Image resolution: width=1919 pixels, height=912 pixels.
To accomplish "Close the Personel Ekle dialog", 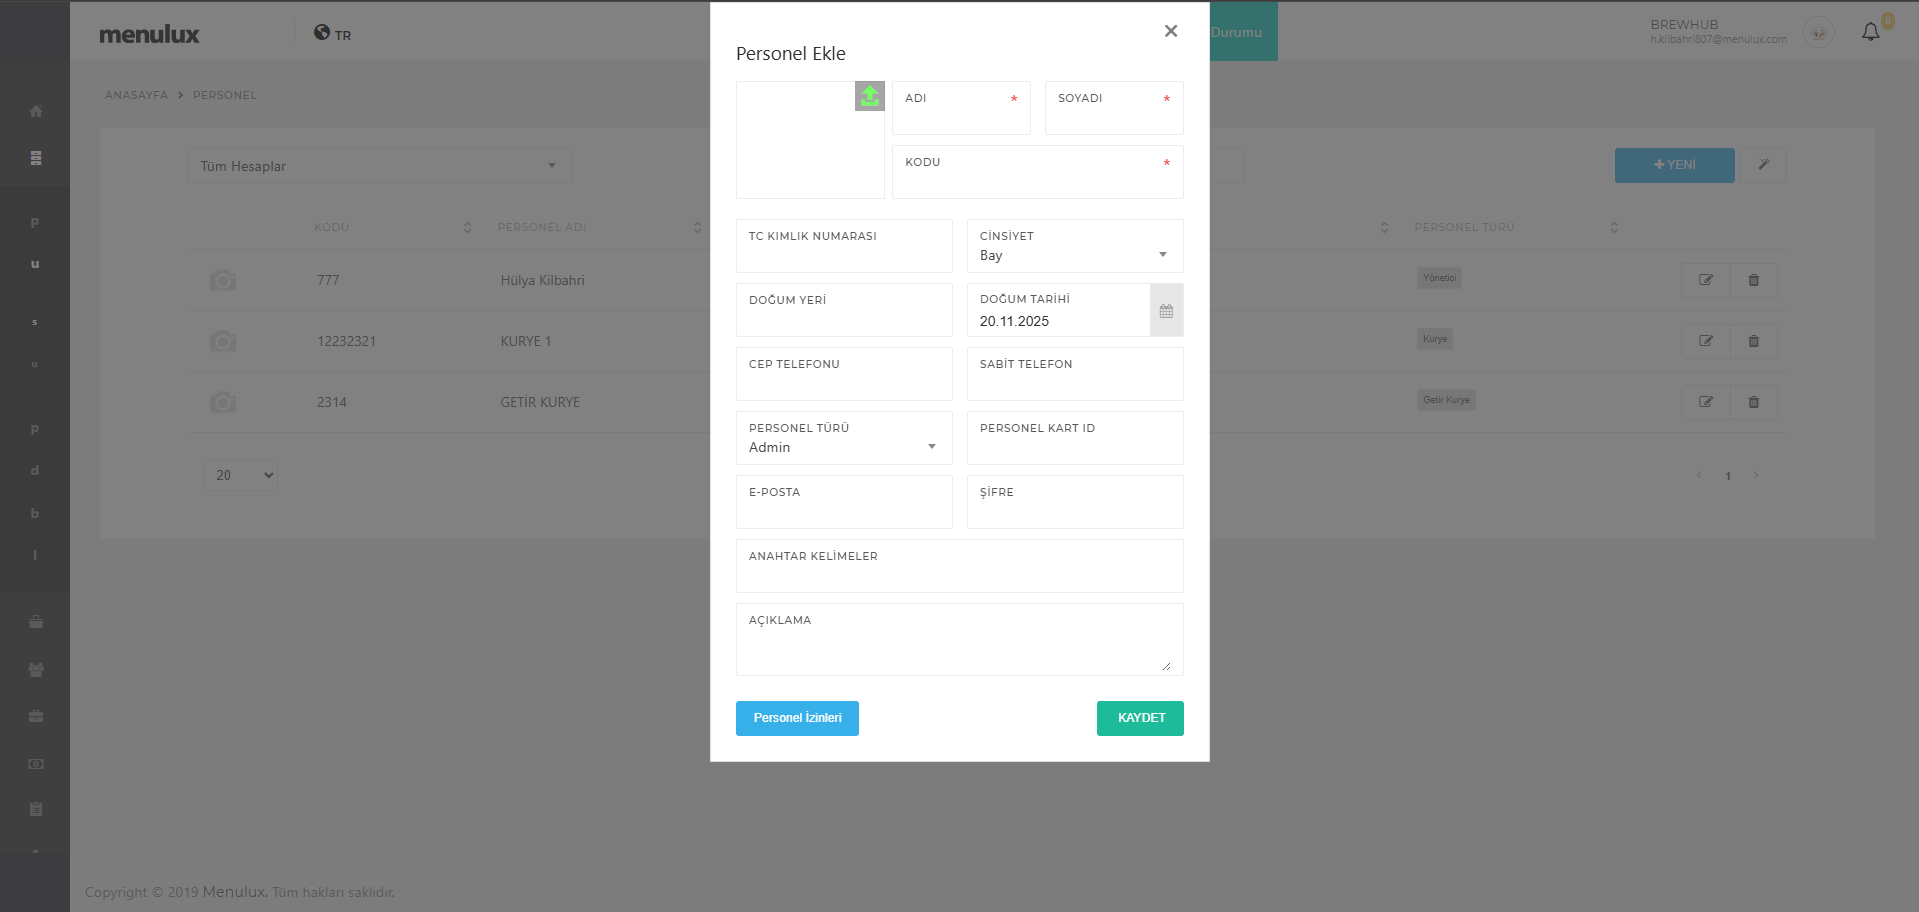I will [1170, 31].
